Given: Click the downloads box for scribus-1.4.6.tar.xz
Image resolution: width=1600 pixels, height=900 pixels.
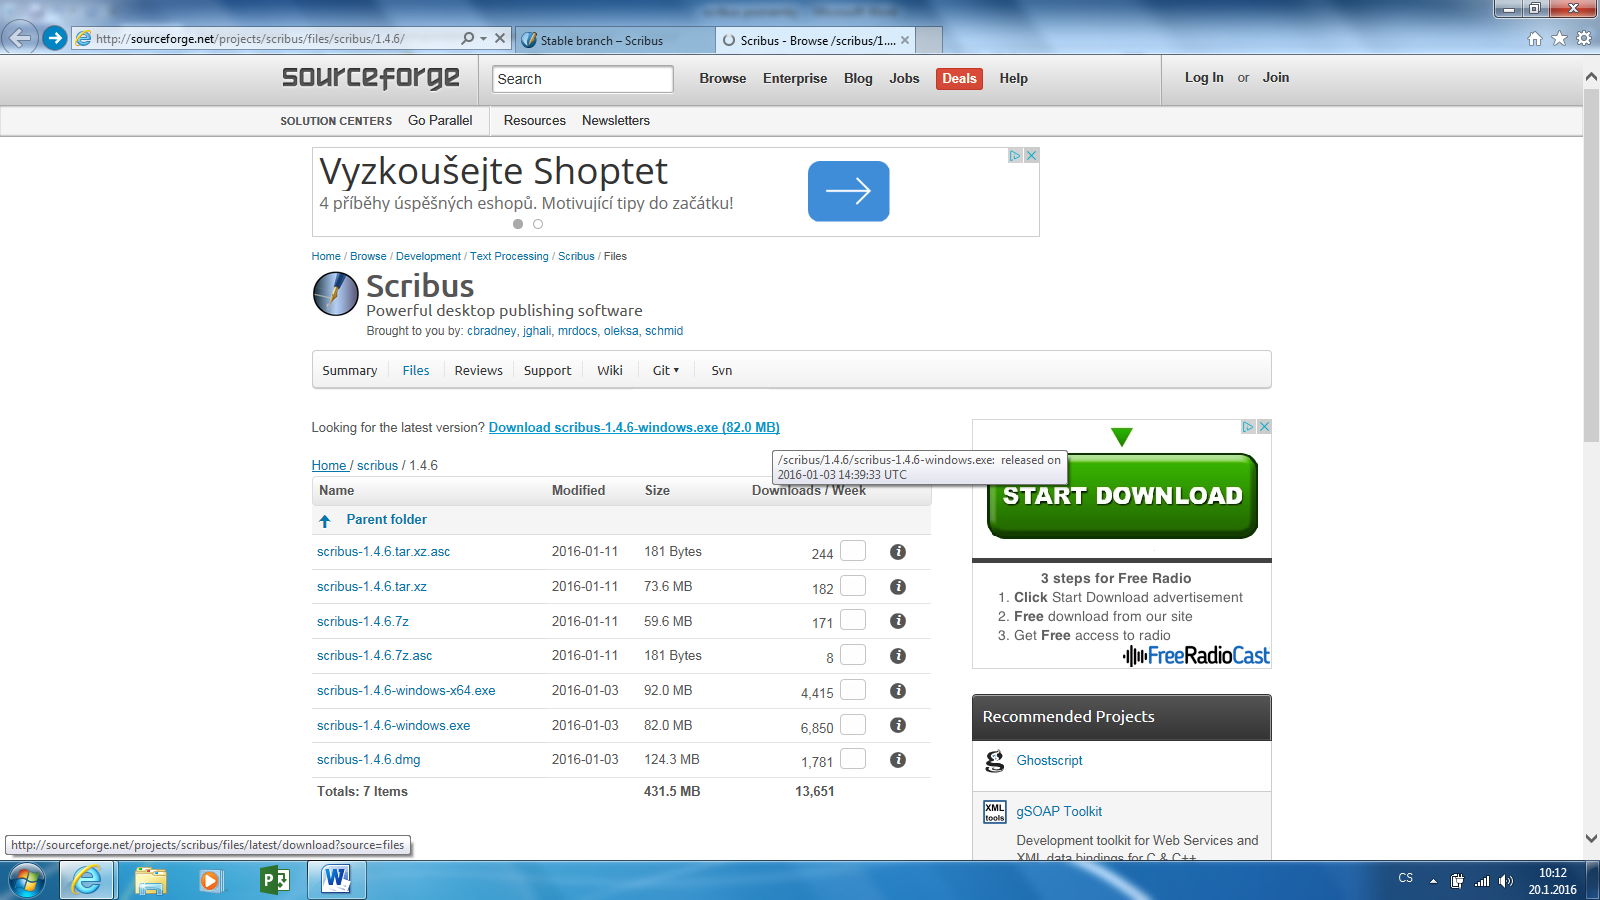Looking at the screenshot, I should [x=853, y=585].
